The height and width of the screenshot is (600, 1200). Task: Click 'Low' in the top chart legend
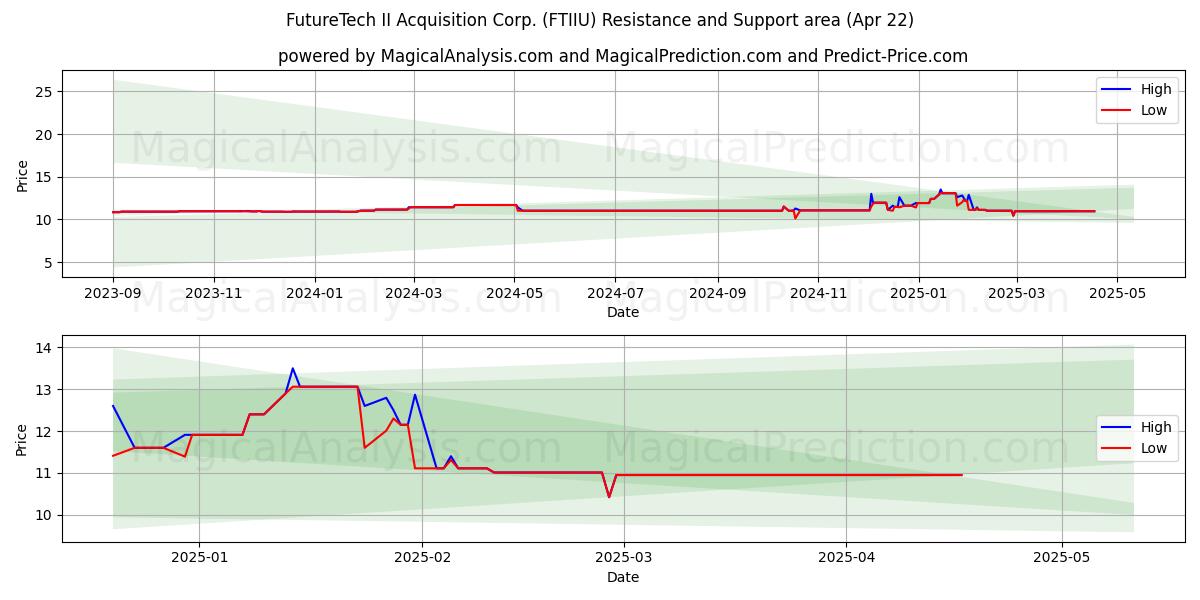[1154, 110]
